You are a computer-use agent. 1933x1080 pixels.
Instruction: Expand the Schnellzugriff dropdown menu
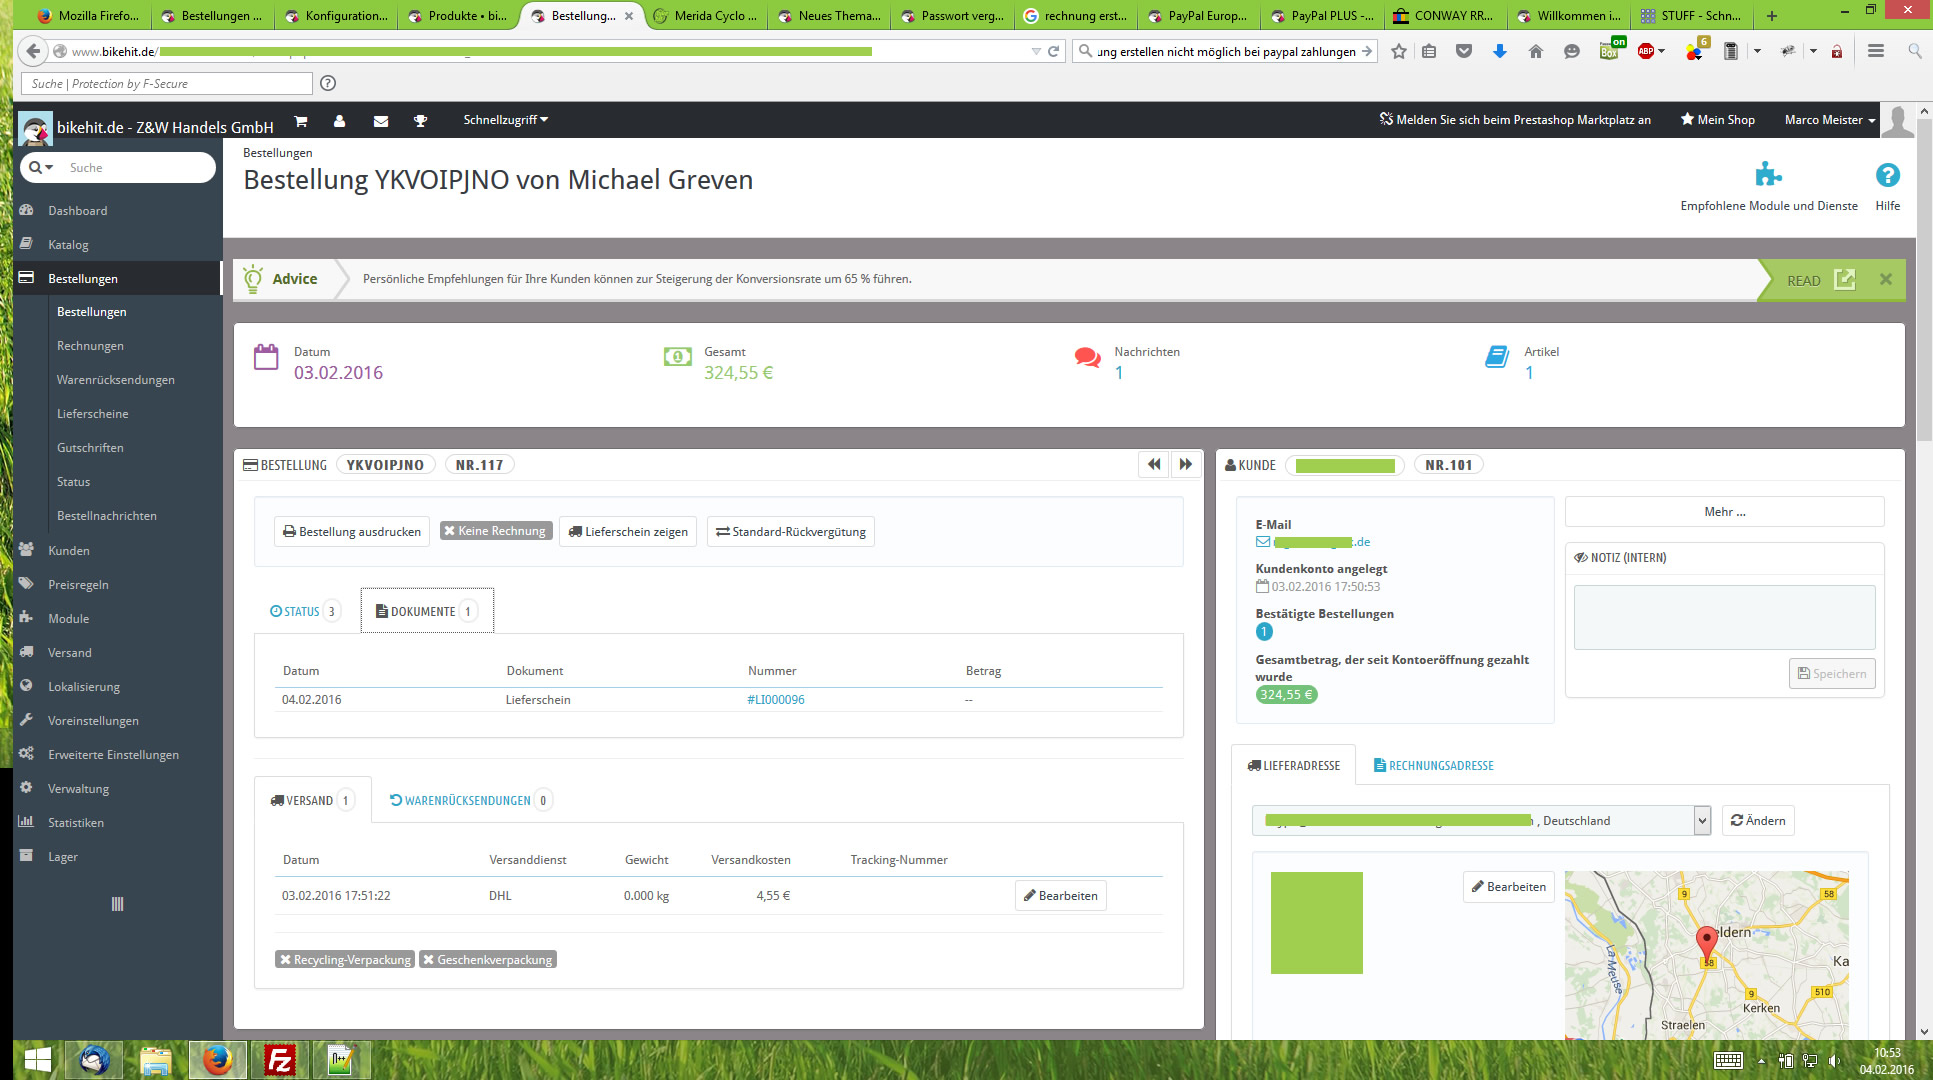click(505, 120)
